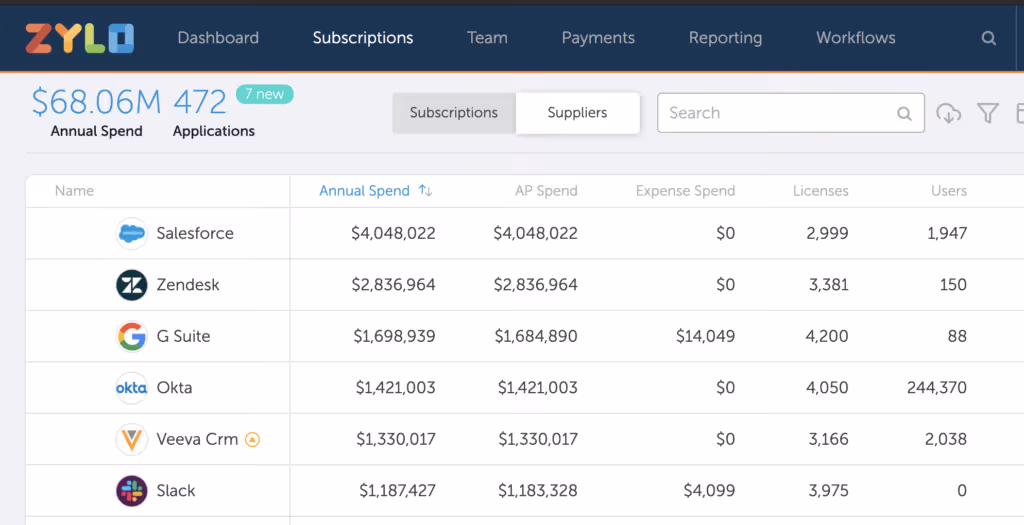
Task: Sort by the Licenses column header
Action: click(820, 191)
